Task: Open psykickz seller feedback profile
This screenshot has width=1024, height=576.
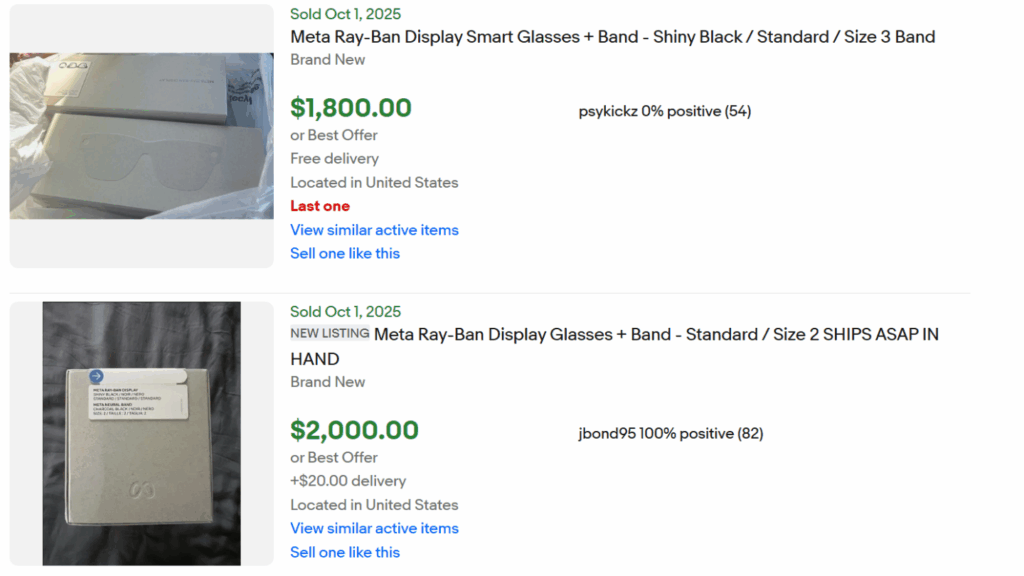Action: tap(664, 111)
